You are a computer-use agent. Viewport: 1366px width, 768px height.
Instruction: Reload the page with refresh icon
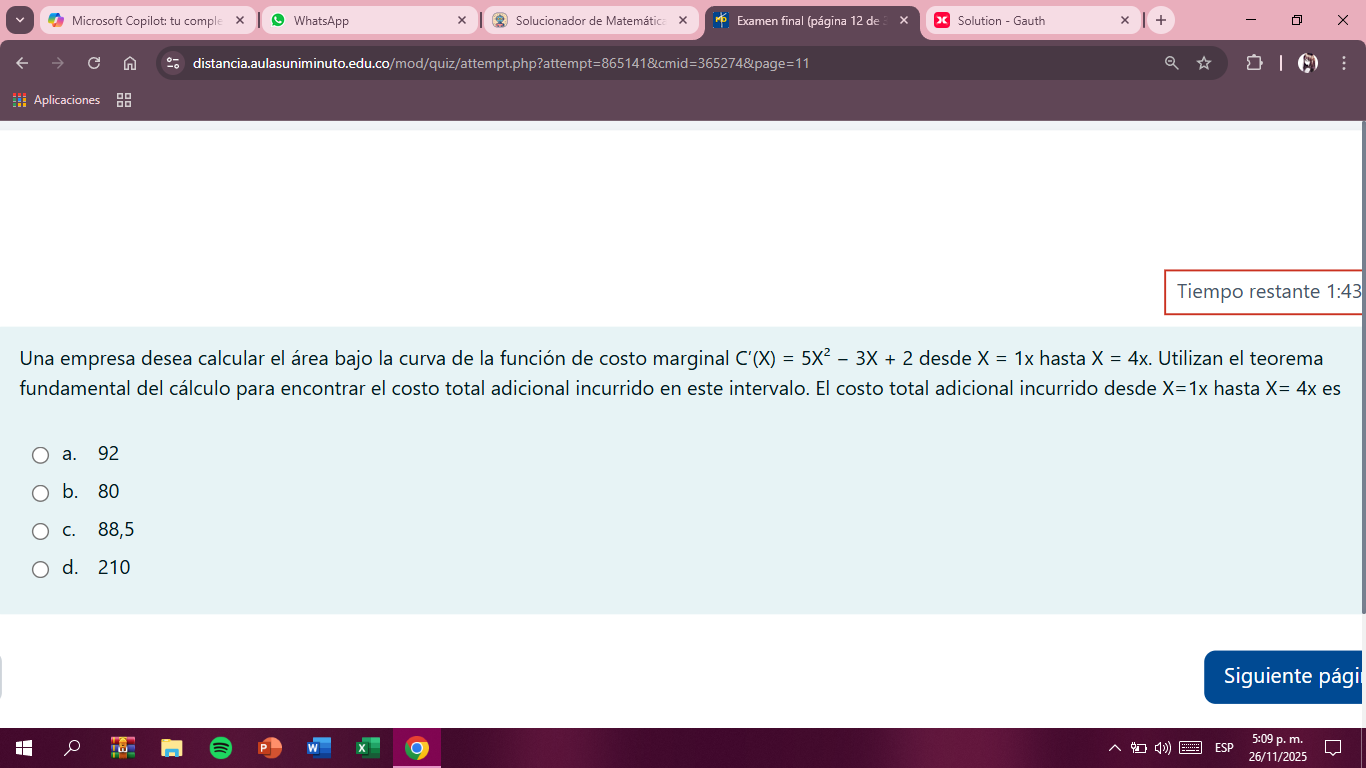pos(94,63)
